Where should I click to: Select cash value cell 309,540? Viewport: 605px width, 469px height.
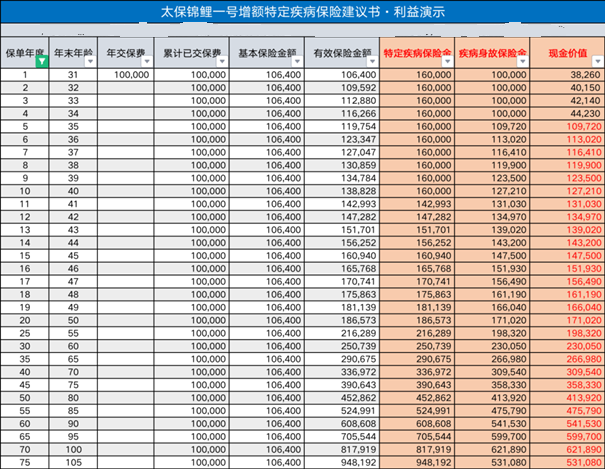(x=568, y=372)
